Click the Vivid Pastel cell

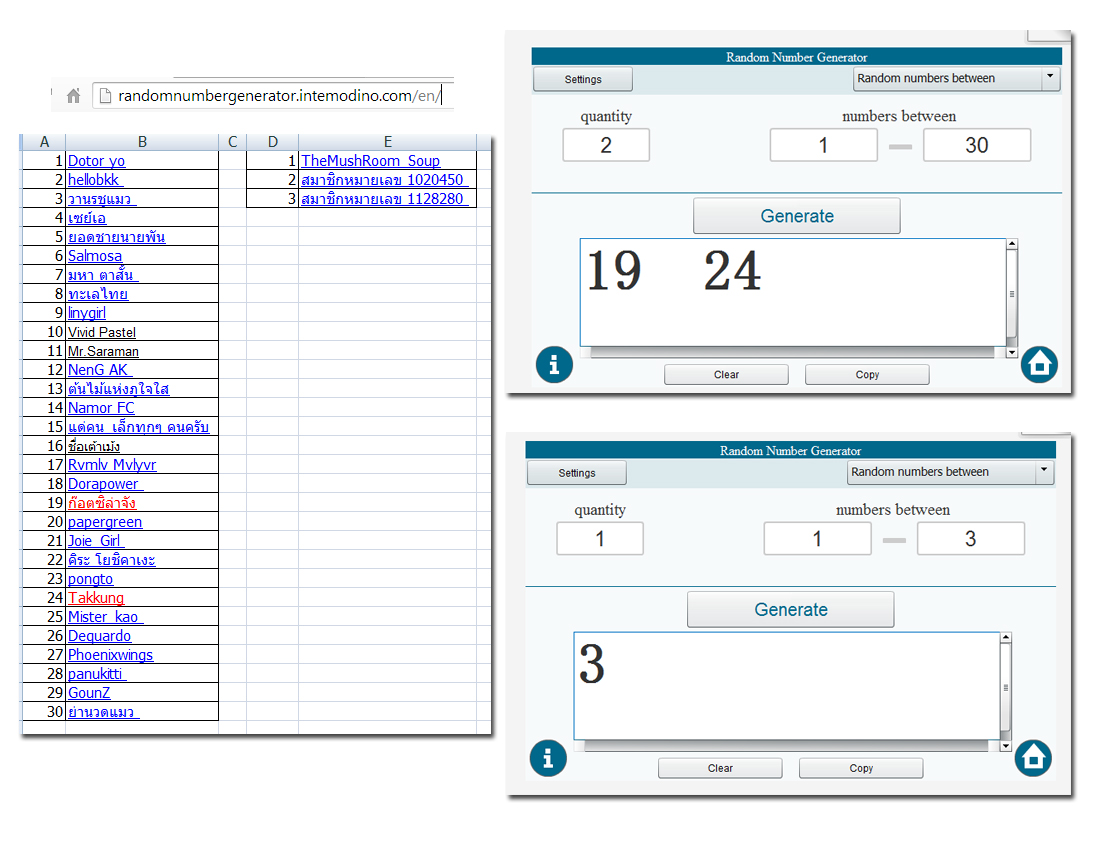point(142,332)
